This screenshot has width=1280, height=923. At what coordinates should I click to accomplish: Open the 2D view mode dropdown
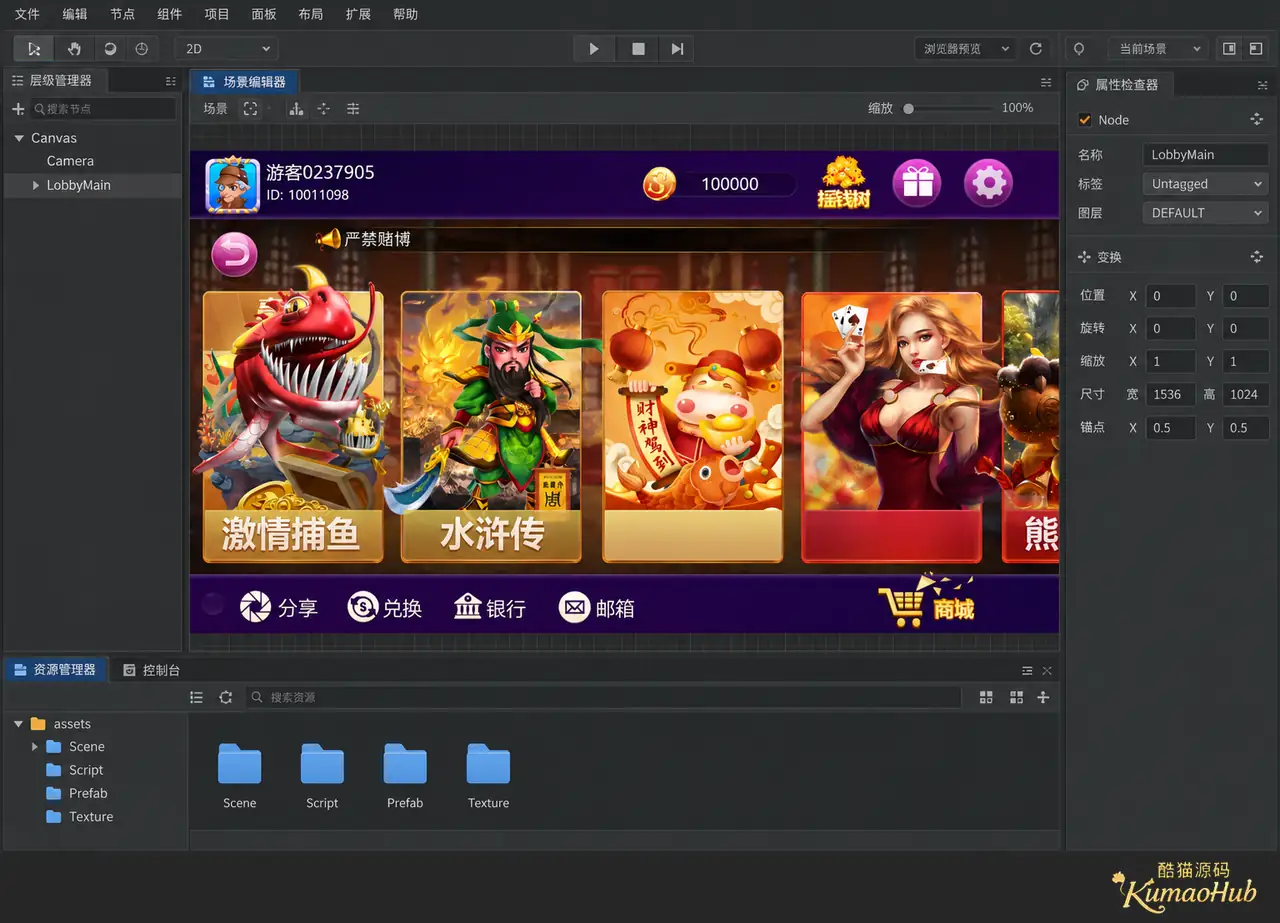227,48
